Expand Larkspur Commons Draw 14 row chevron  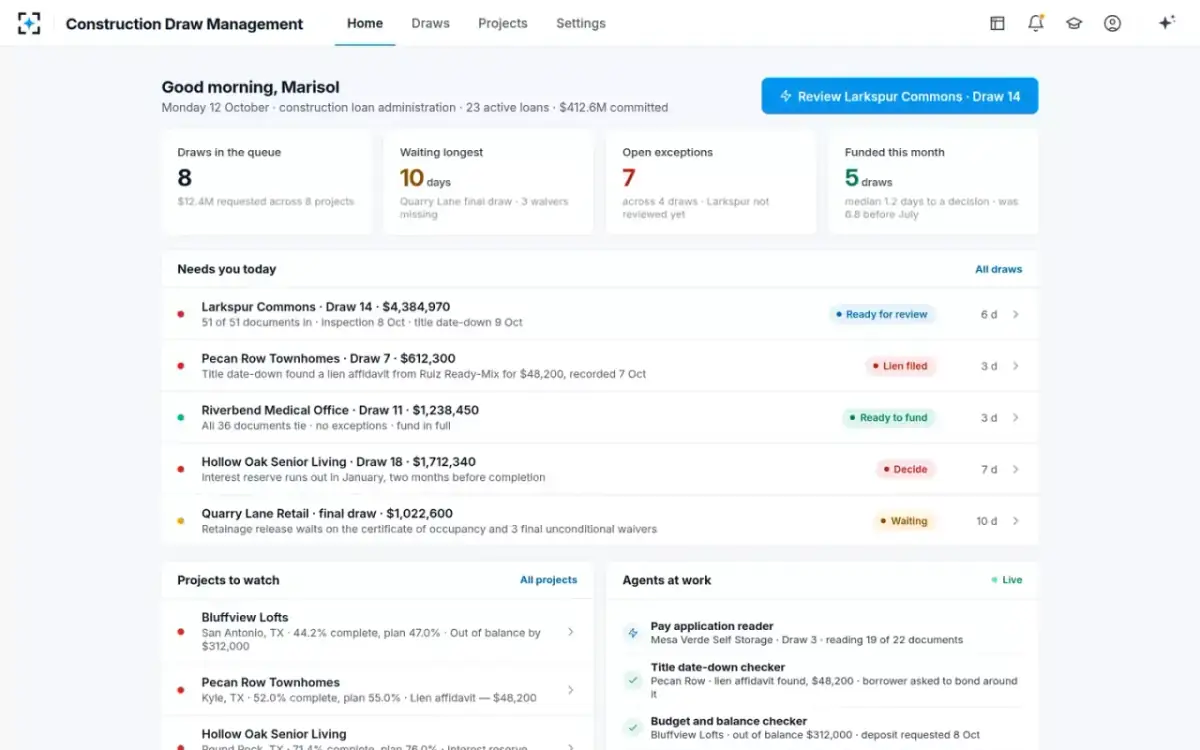[x=1015, y=314]
